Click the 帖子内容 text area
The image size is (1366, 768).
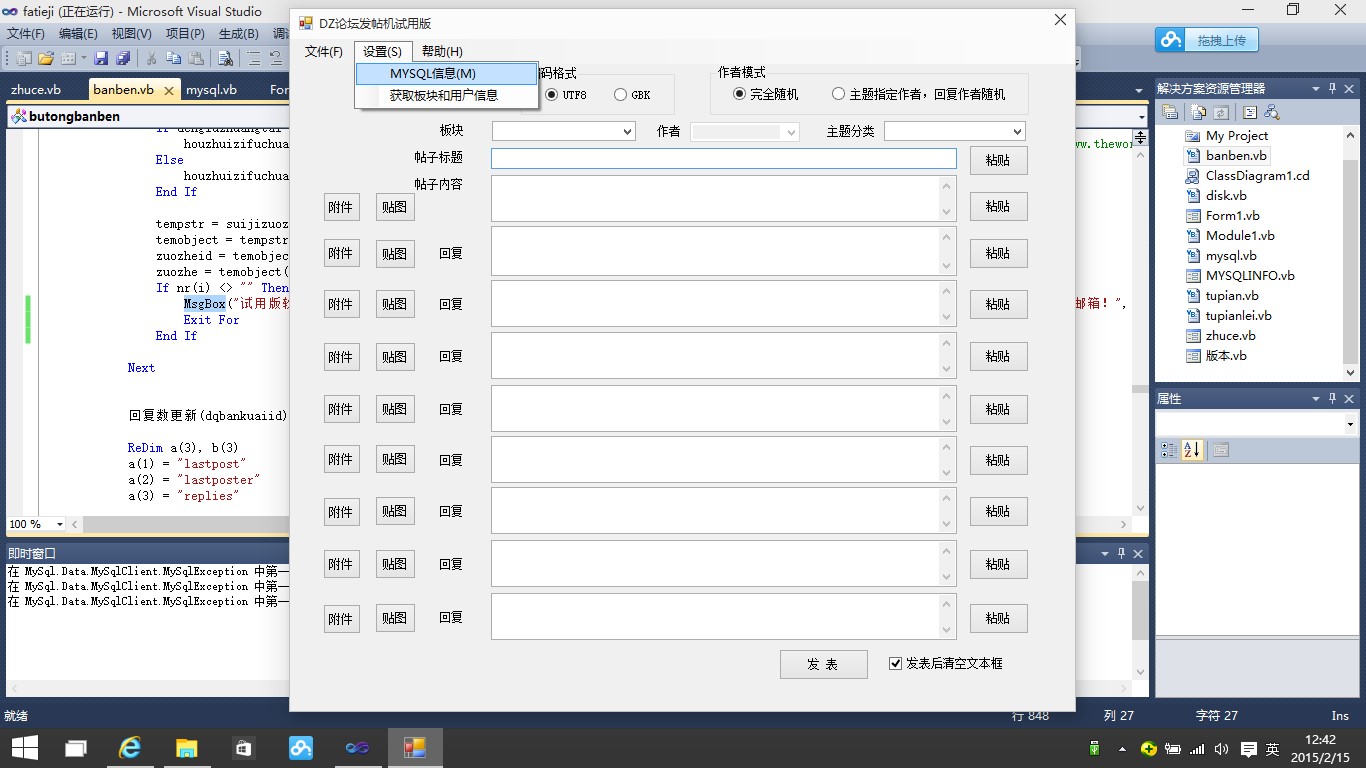click(x=724, y=198)
